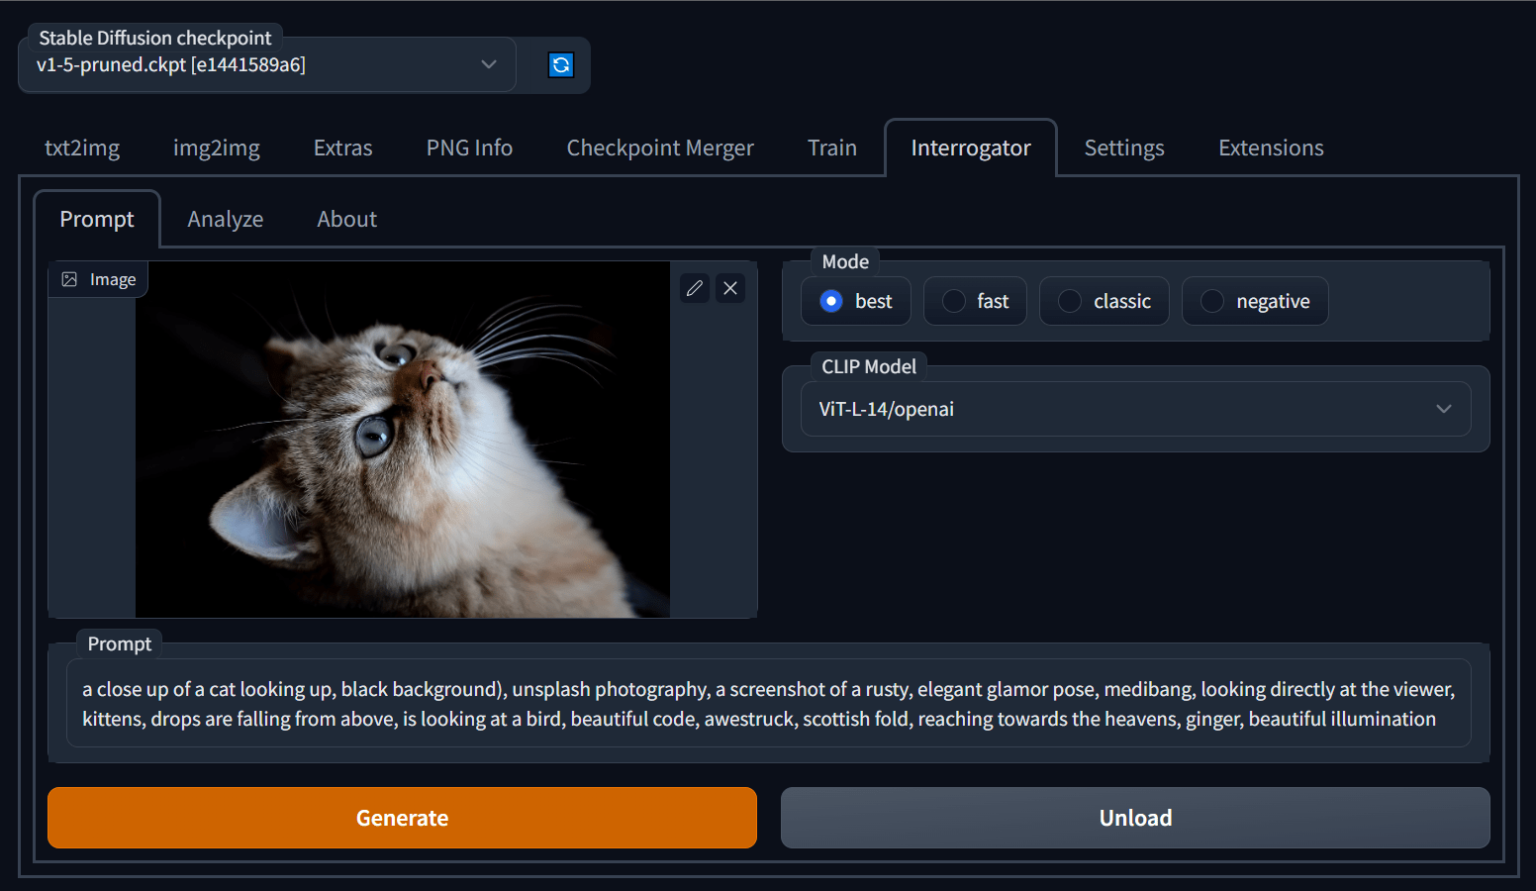
Task: Open the About section of Interrogator
Action: point(346,219)
